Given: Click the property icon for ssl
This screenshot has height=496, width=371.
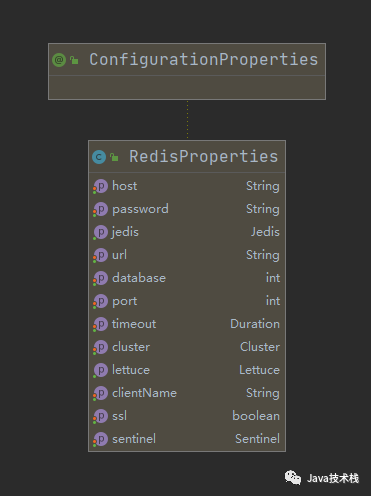Looking at the screenshot, I should pyautogui.click(x=100, y=416).
